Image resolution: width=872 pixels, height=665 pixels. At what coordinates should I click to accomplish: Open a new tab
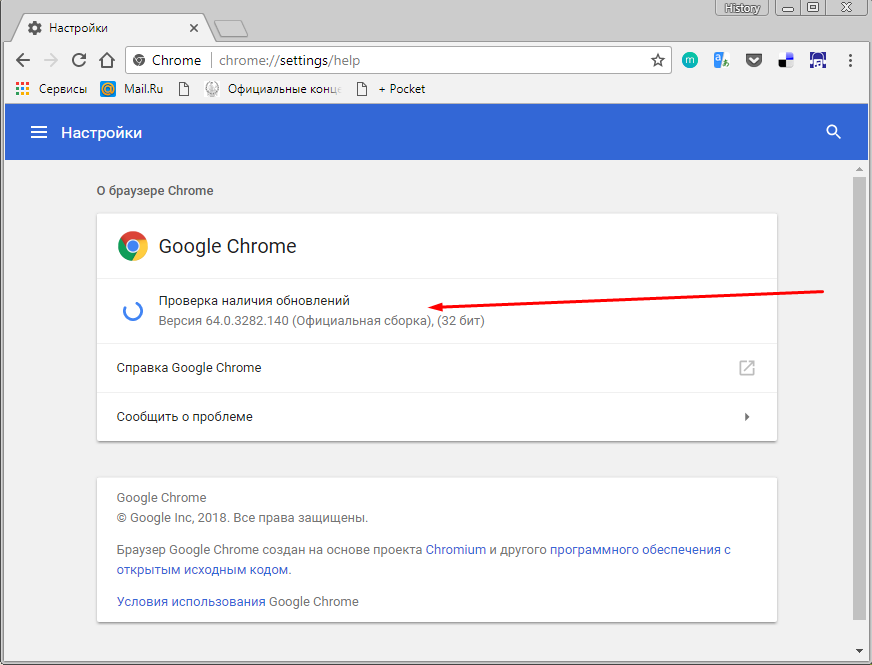(x=230, y=28)
